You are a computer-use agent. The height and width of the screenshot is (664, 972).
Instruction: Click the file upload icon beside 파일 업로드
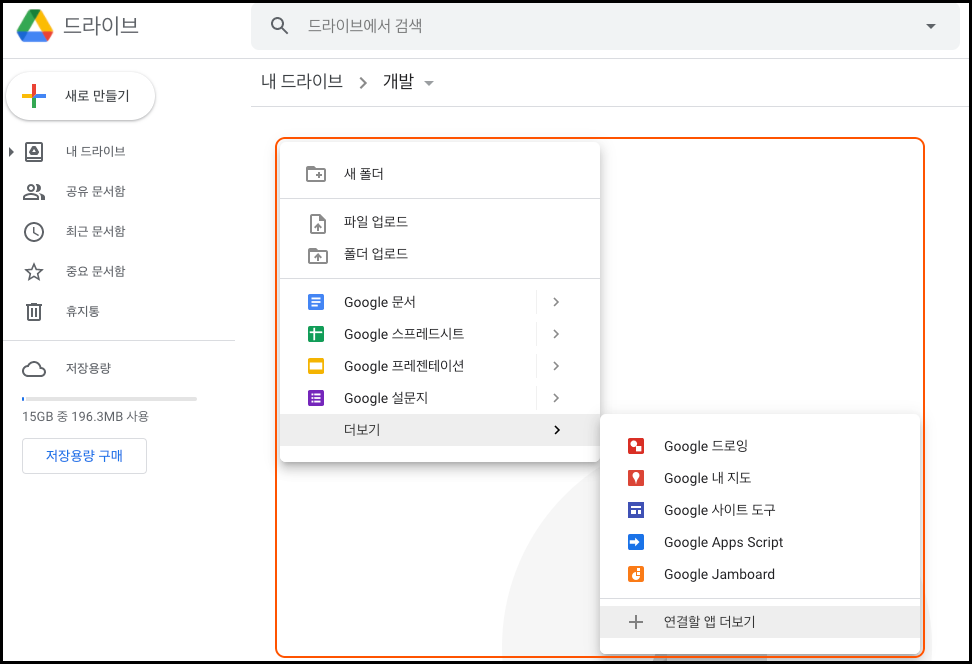coord(317,223)
